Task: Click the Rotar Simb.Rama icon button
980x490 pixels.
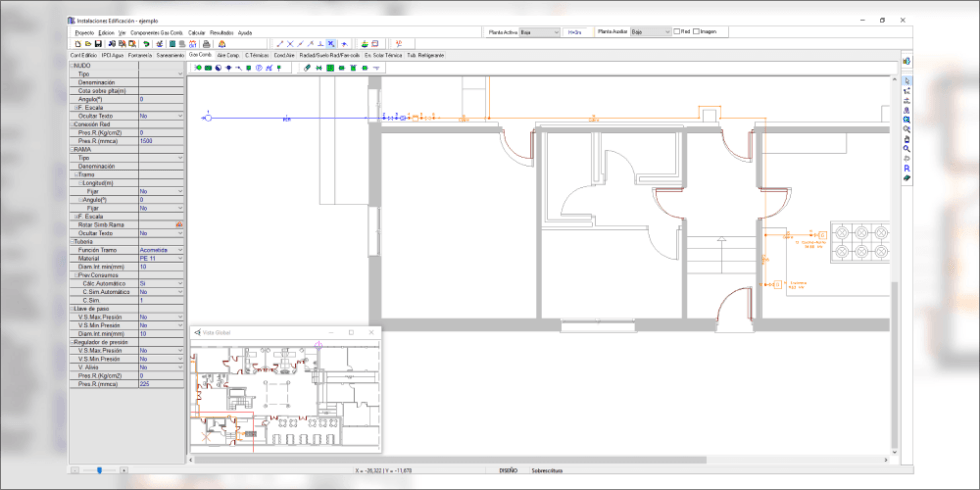Action: (179, 225)
